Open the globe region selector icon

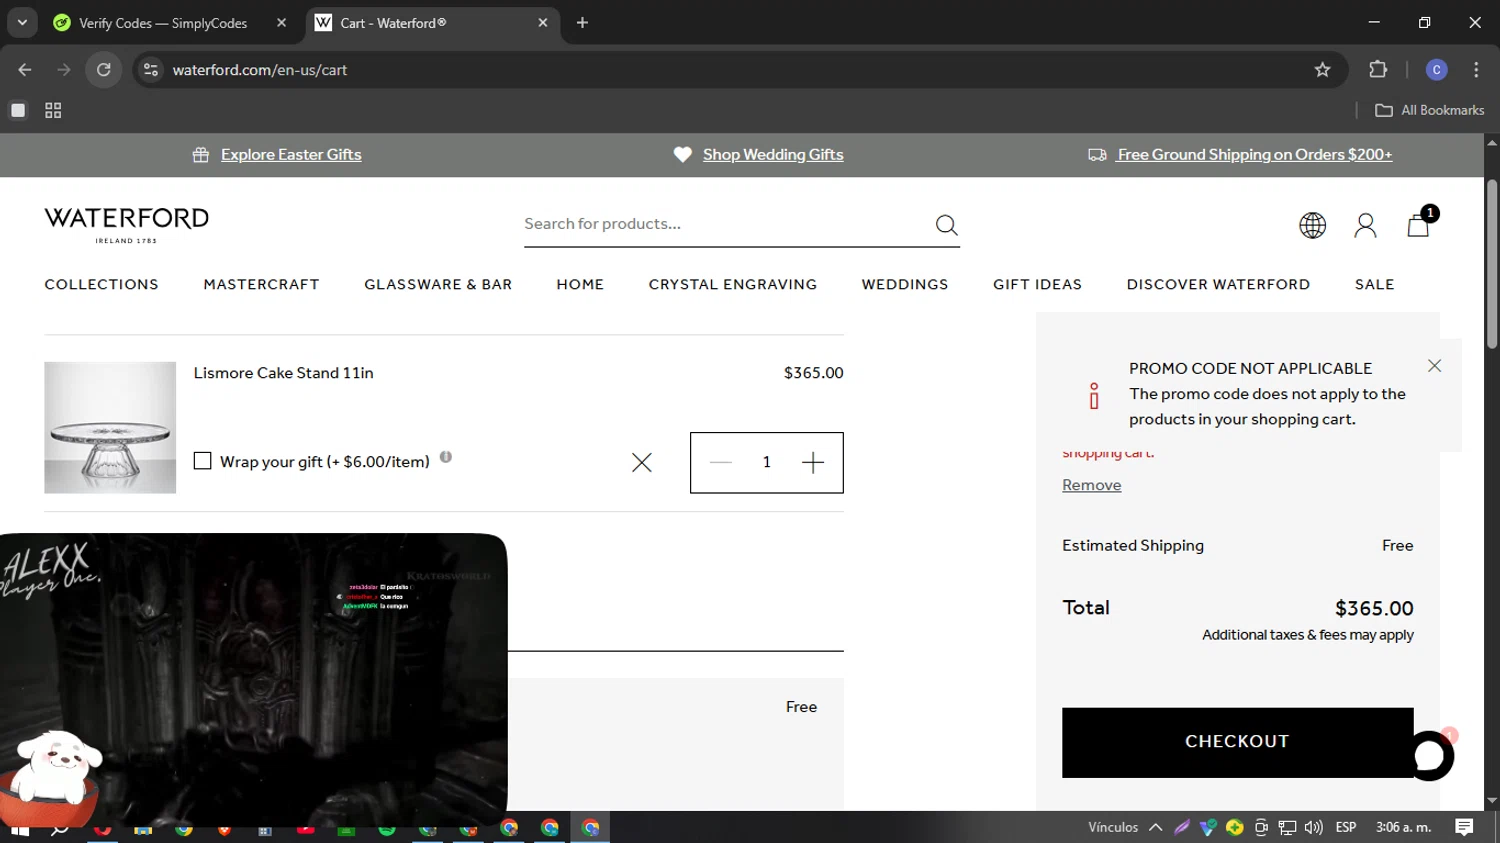pos(1312,225)
